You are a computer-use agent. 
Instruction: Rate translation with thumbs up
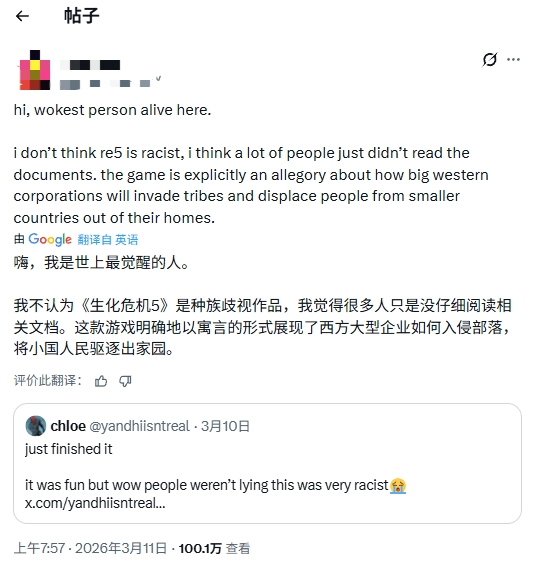point(101,381)
